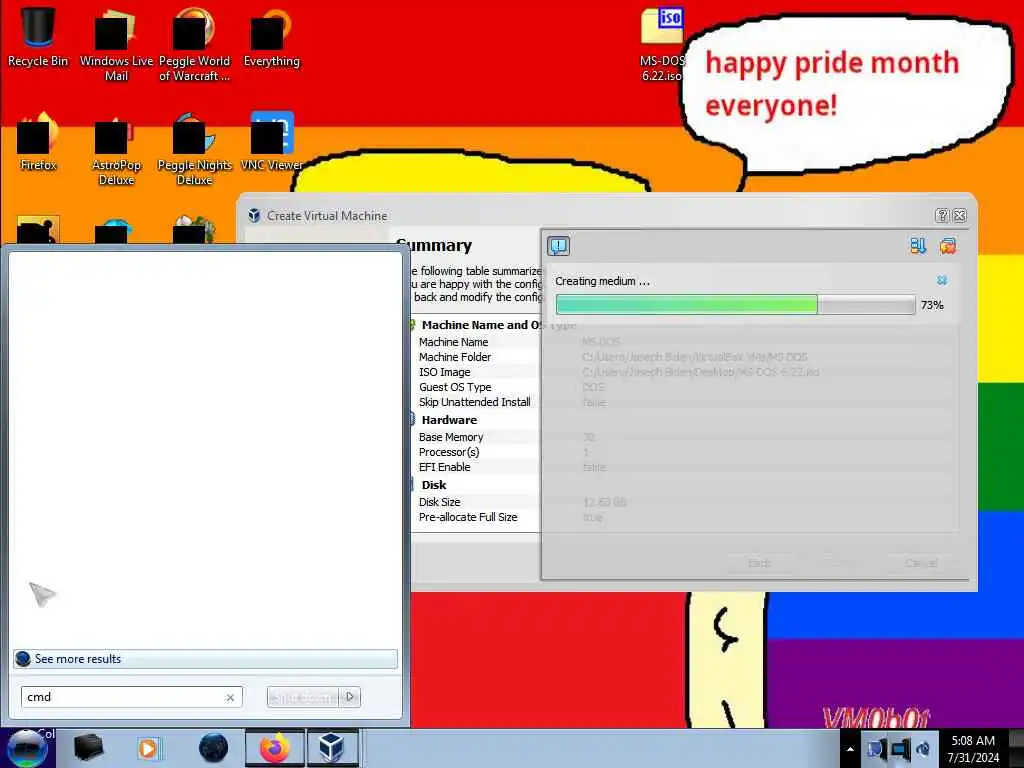This screenshot has height=768, width=1024.
Task: Click the faded Cancel button in wizard
Action: tap(921, 562)
